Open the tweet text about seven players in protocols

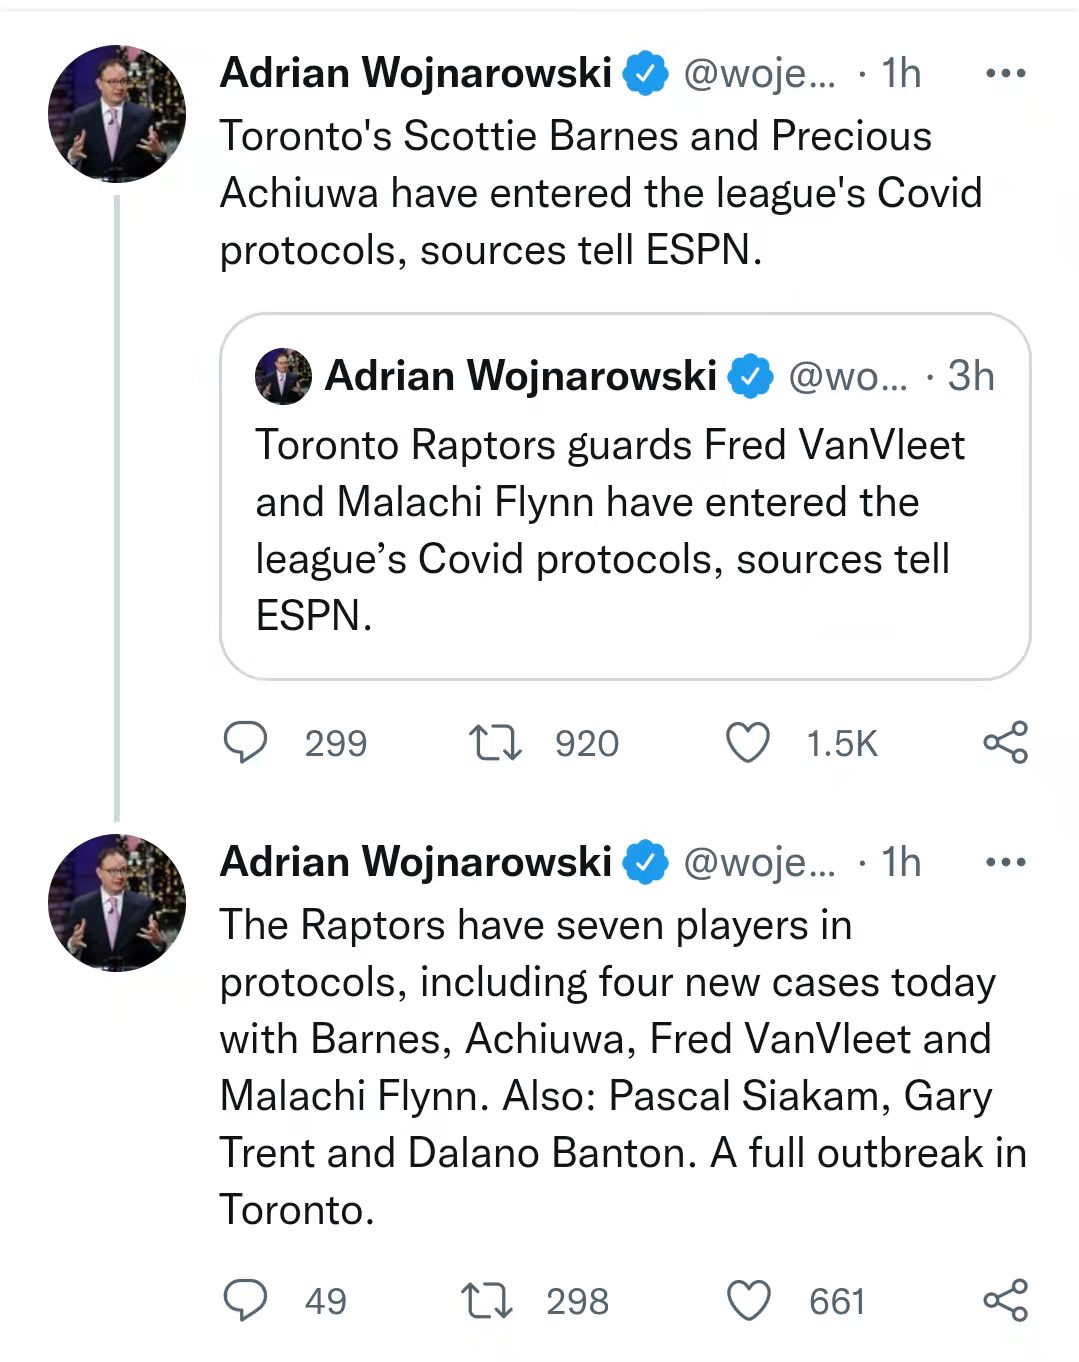[x=624, y=1067]
